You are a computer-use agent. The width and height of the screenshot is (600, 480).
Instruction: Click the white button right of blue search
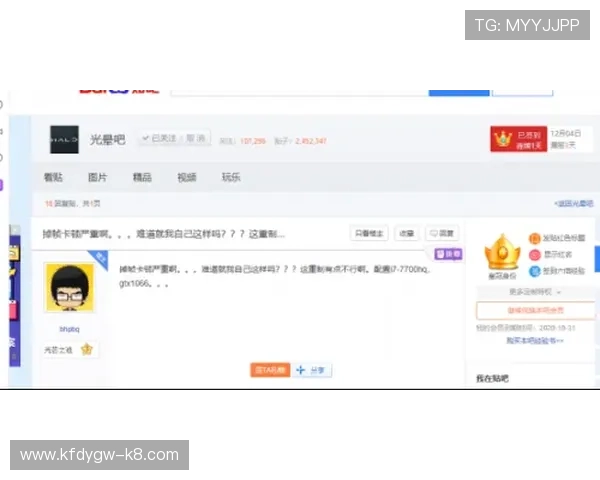click(522, 92)
